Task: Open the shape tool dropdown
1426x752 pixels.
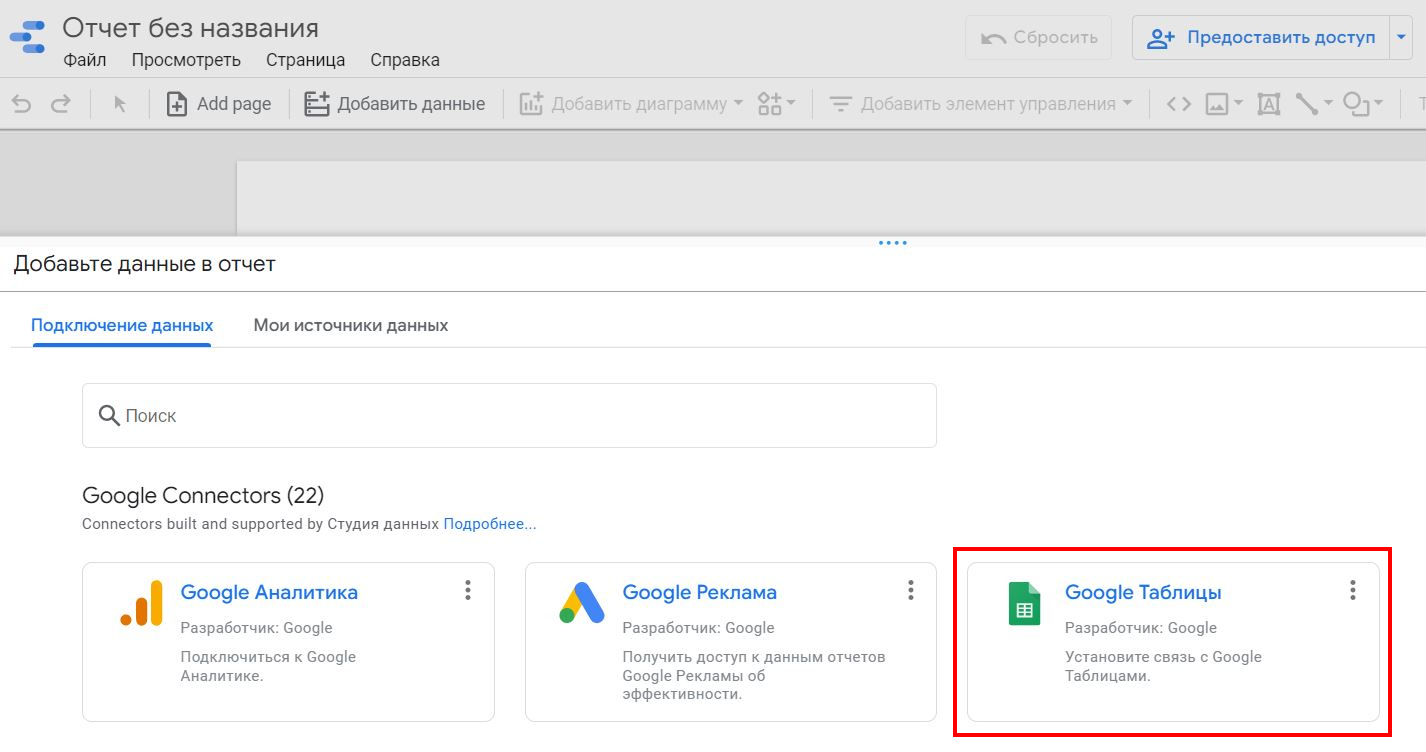Action: (1363, 104)
